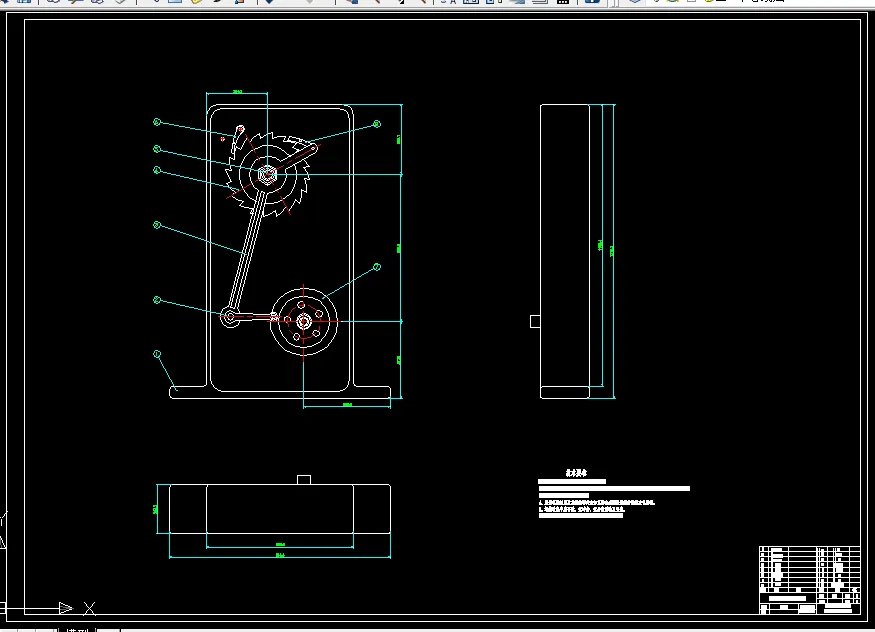The width and height of the screenshot is (875, 632).
Task: Select the crank disc with bolt holes
Action: coord(304,321)
